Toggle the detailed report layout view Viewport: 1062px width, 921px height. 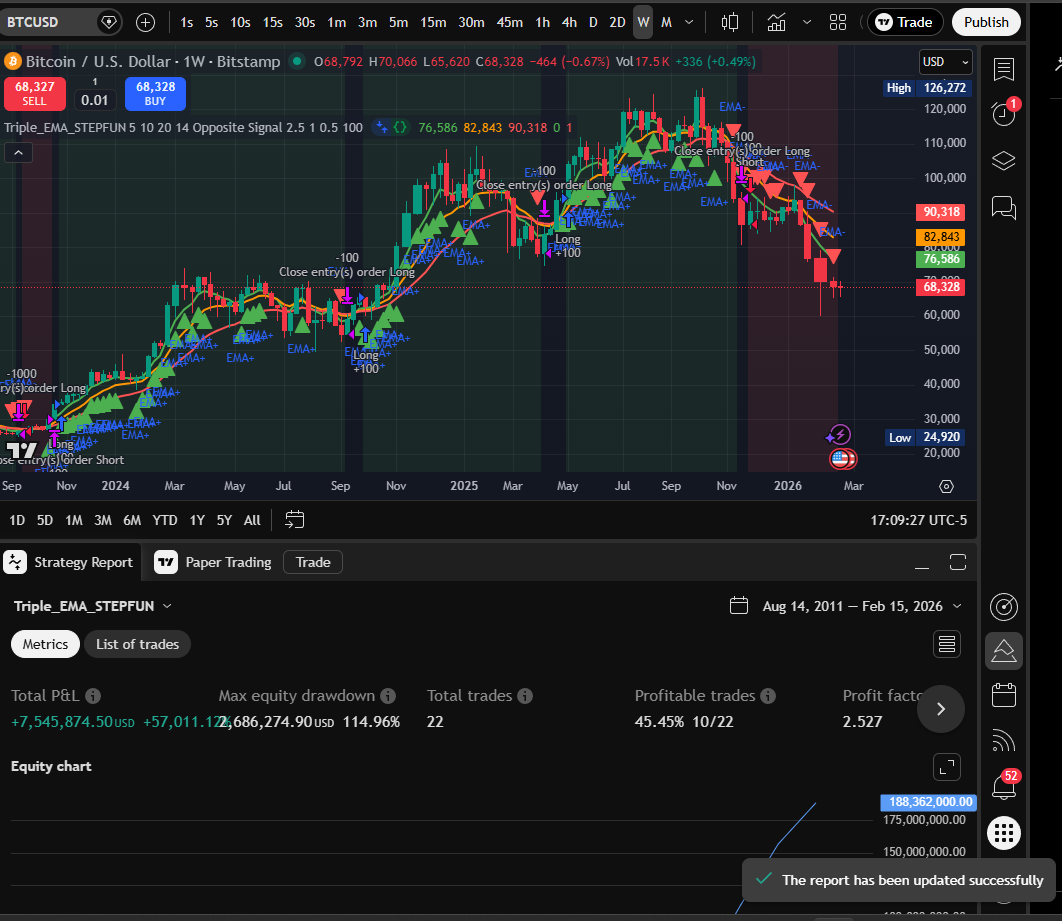tap(947, 643)
